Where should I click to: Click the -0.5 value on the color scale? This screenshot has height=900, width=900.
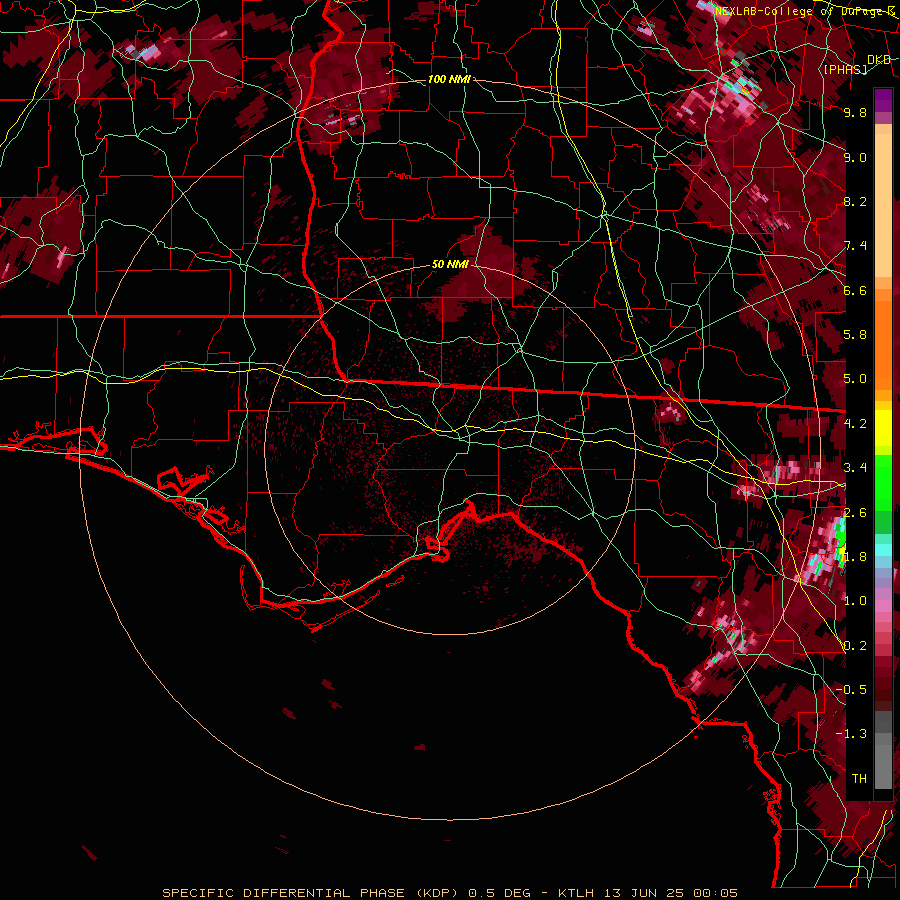851,690
